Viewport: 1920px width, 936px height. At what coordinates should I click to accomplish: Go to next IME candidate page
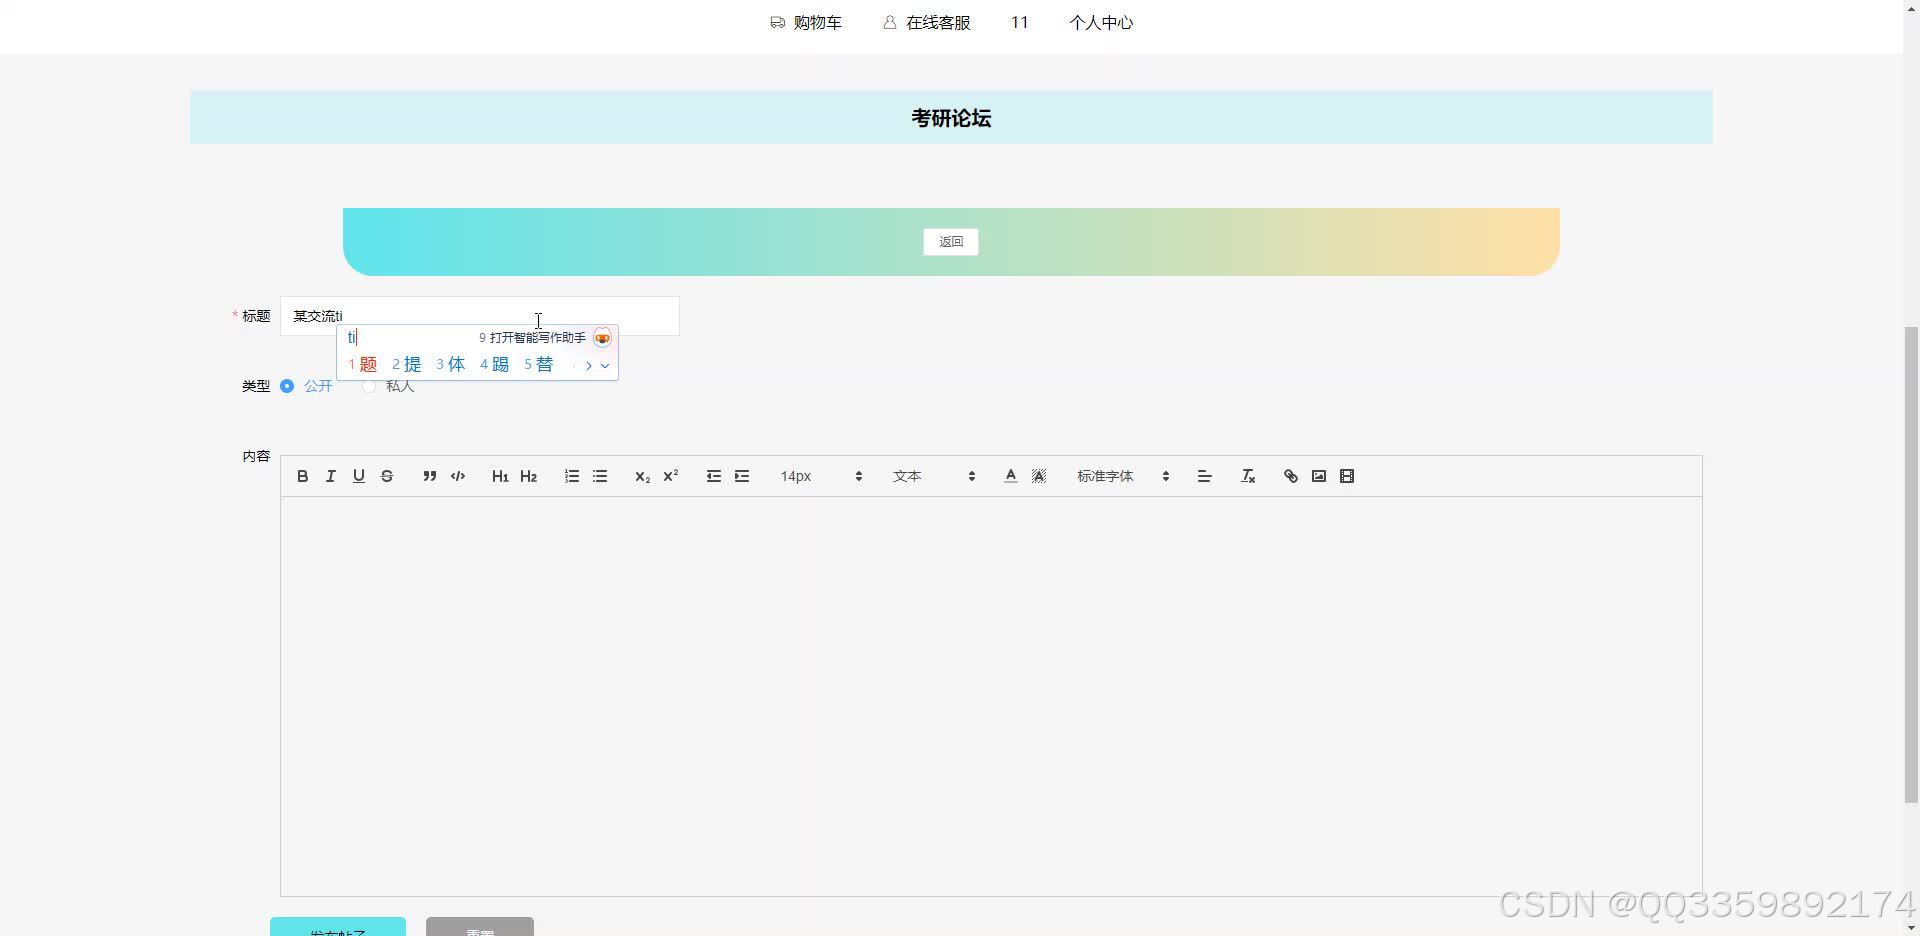click(x=589, y=366)
